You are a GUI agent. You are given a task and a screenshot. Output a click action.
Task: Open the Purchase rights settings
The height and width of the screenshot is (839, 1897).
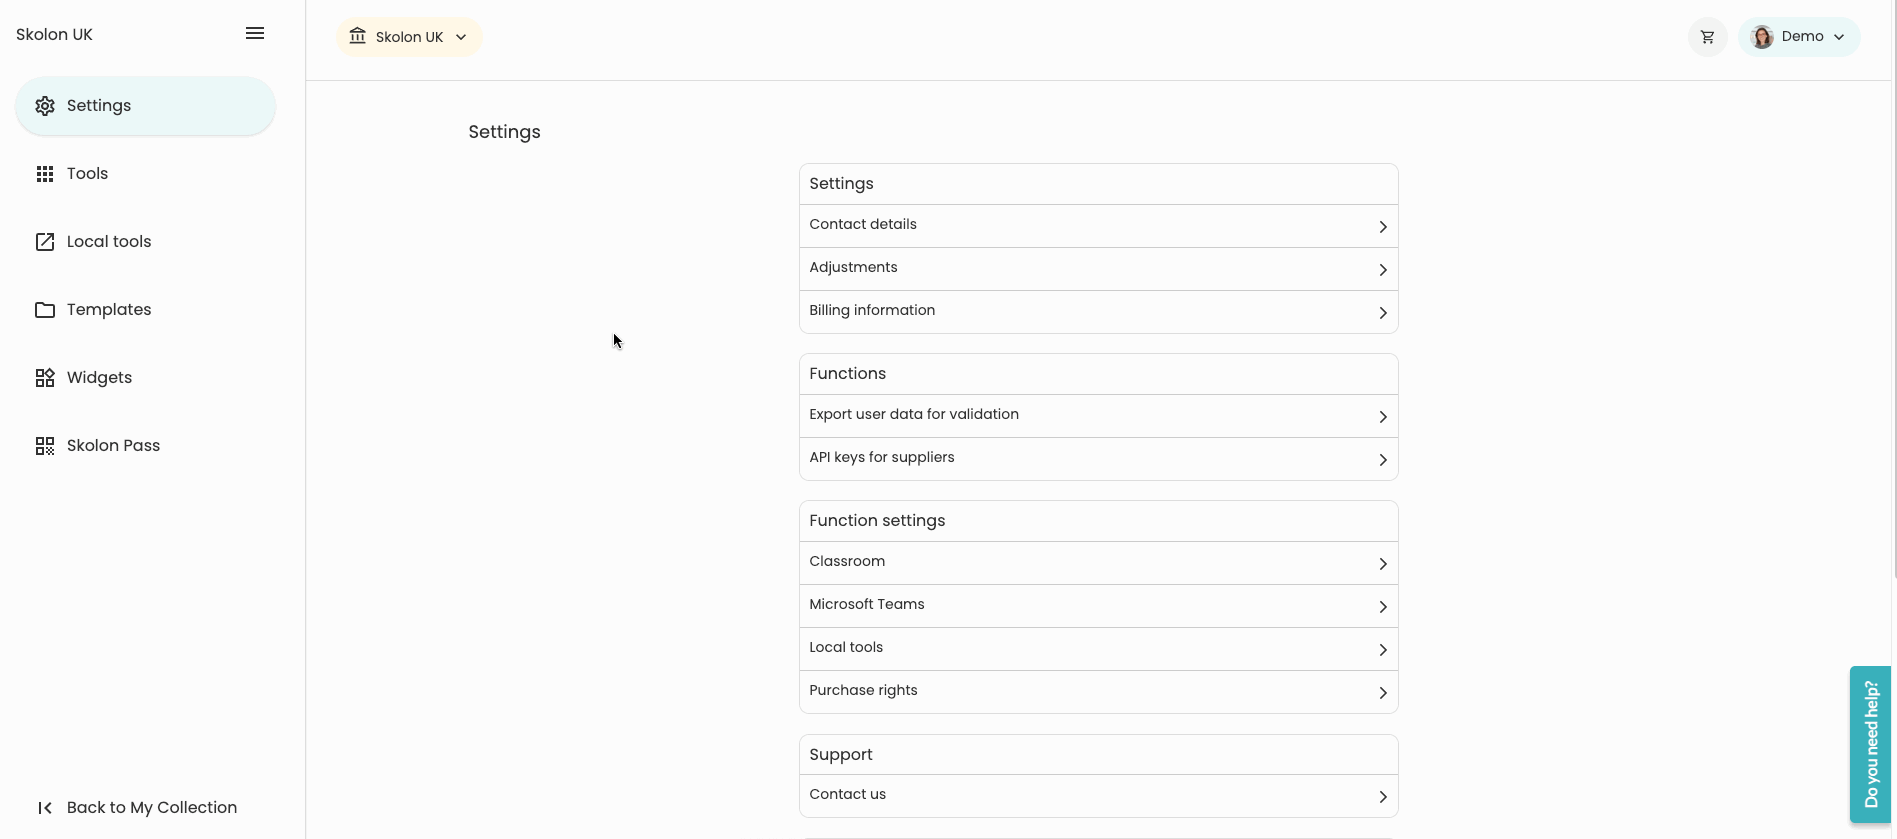click(x=1098, y=692)
